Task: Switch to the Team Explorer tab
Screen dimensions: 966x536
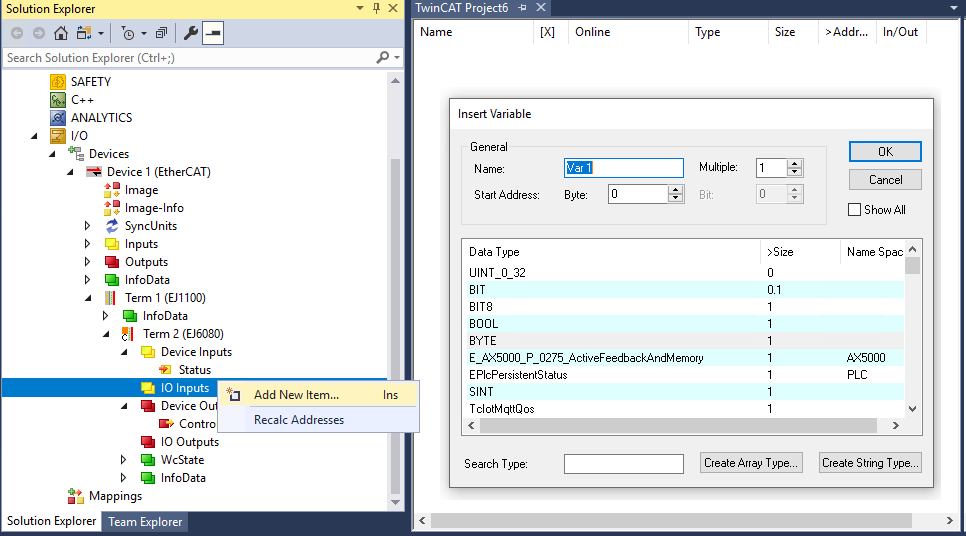Action: coord(145,521)
